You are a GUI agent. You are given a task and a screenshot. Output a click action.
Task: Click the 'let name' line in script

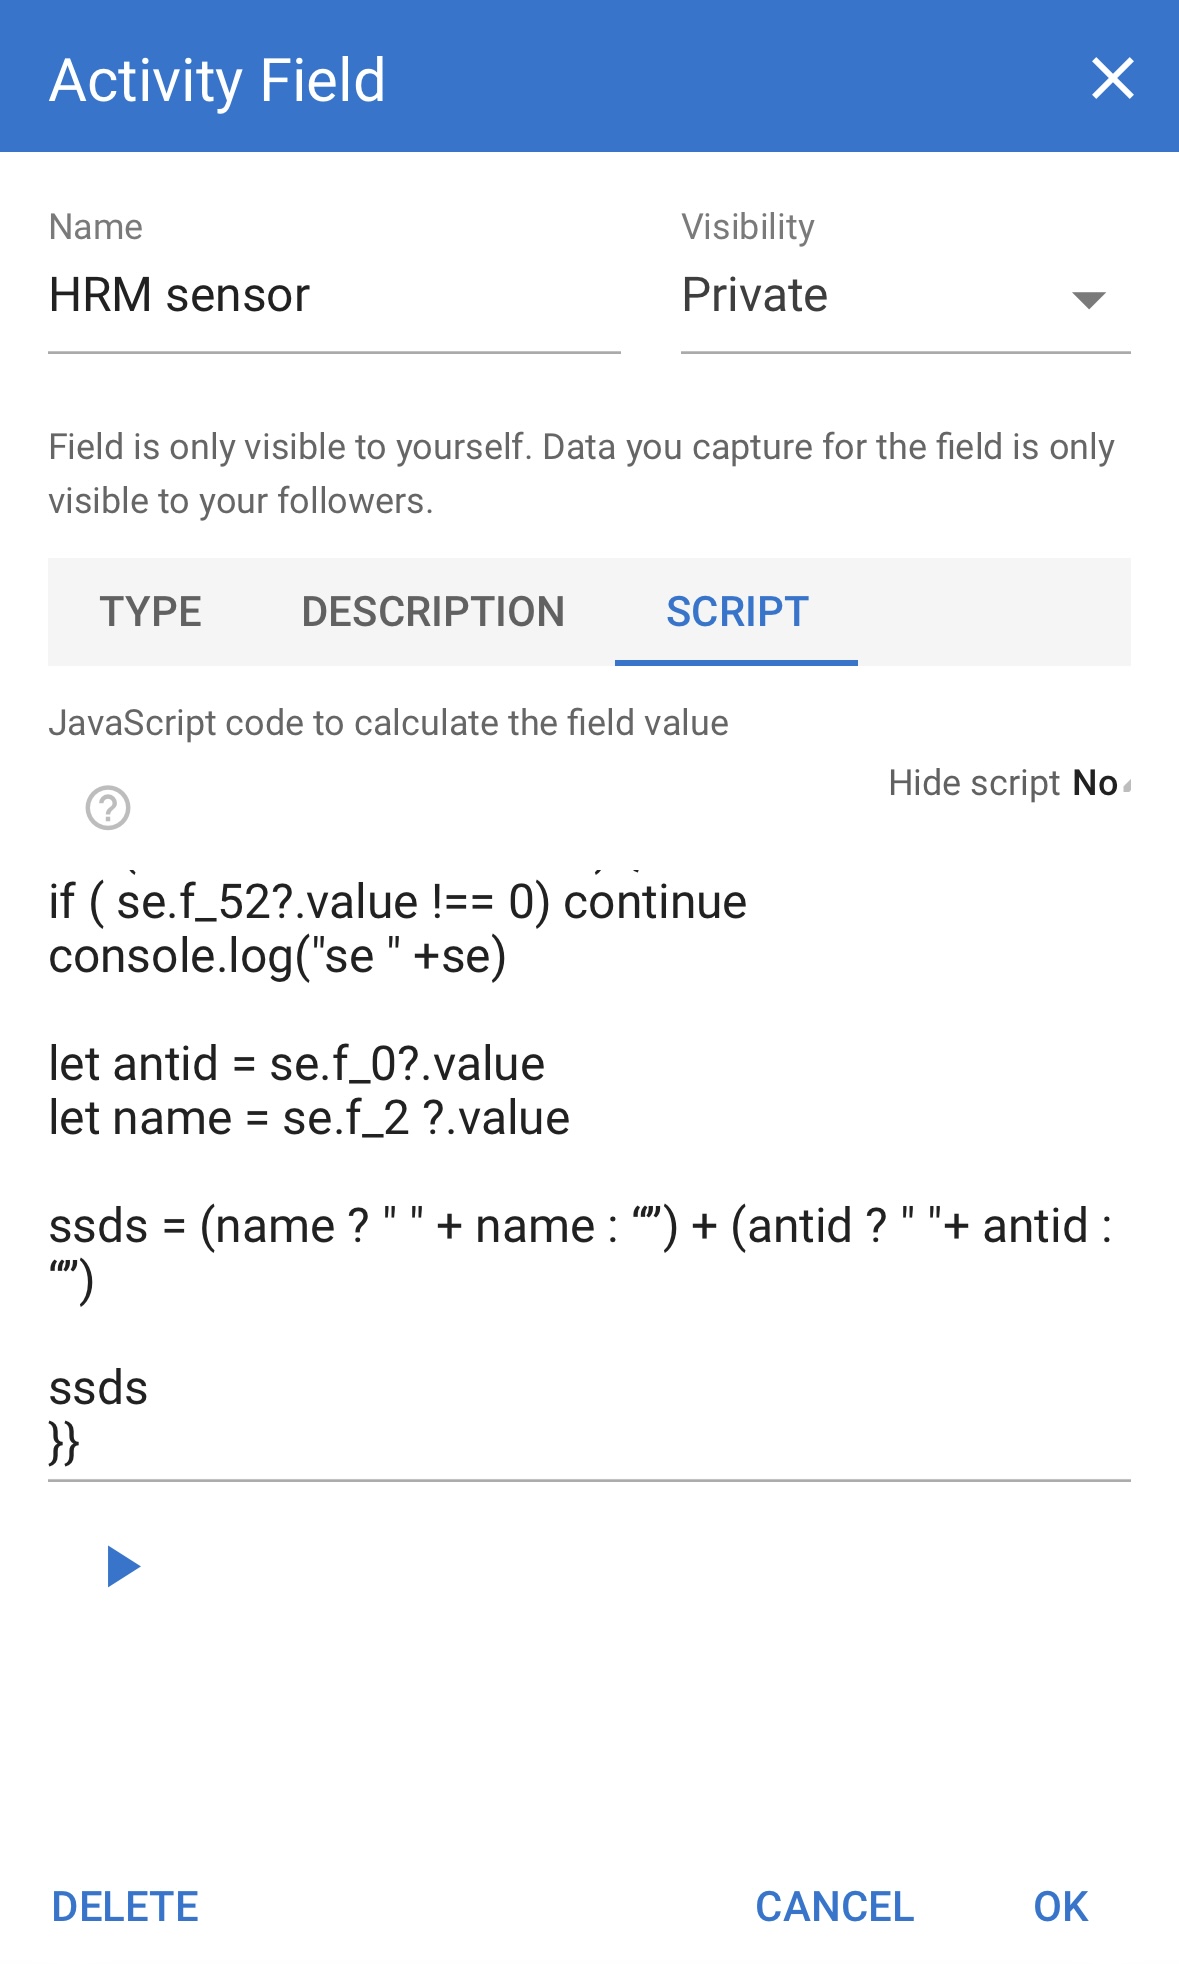(309, 1118)
